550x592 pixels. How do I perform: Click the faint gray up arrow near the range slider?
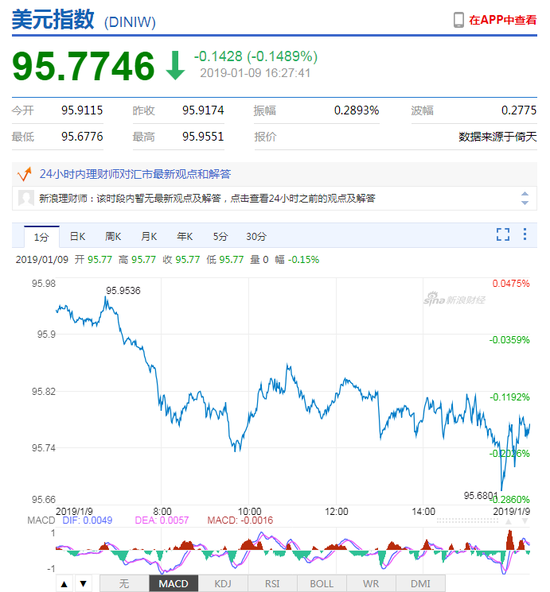coord(508,521)
